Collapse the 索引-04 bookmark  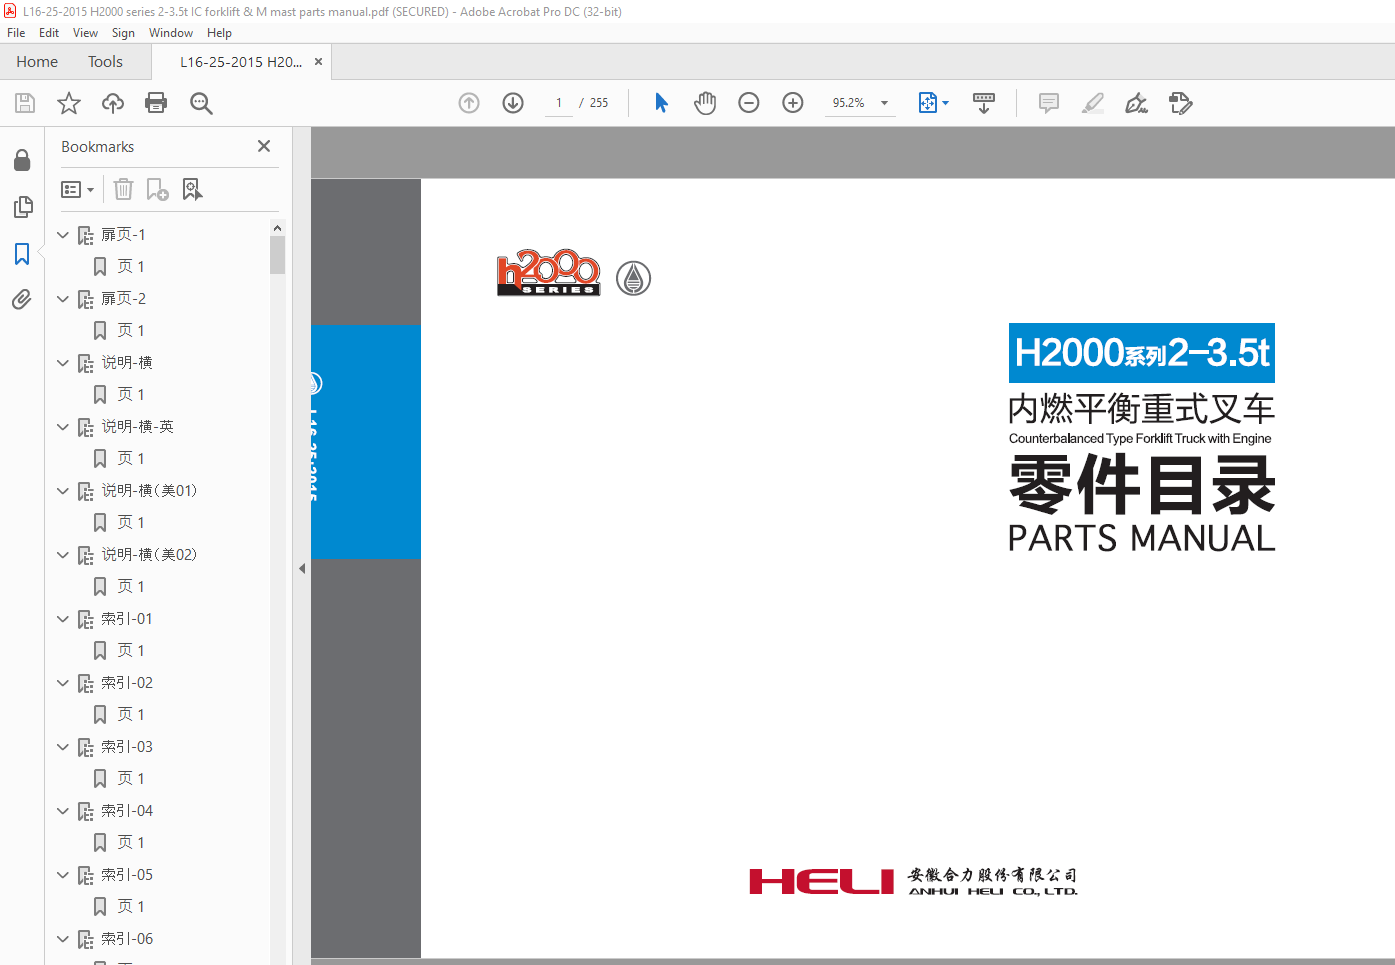coord(63,811)
